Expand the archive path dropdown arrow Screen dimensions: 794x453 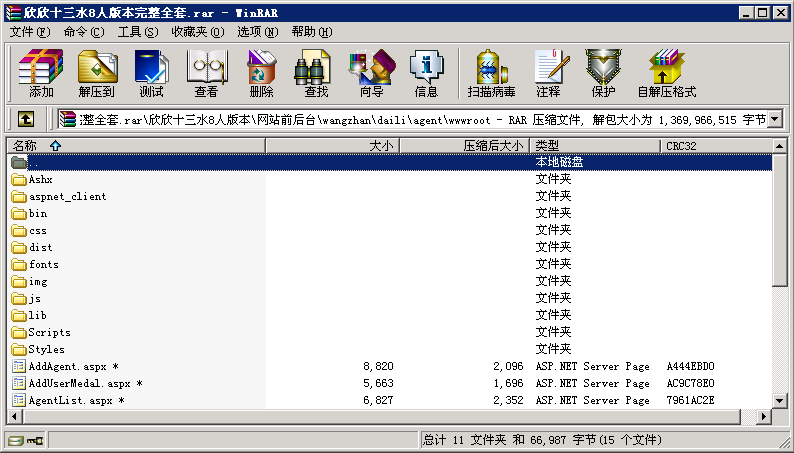(x=775, y=120)
